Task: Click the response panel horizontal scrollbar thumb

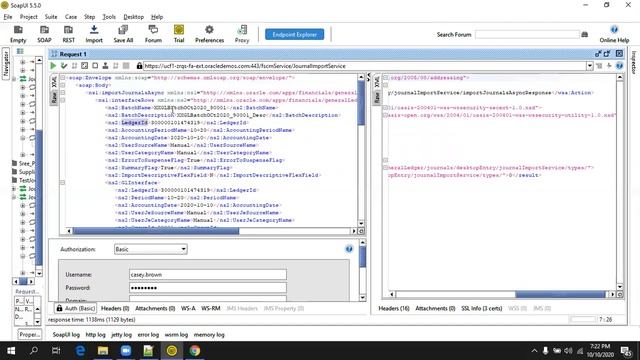Action: tap(560, 294)
